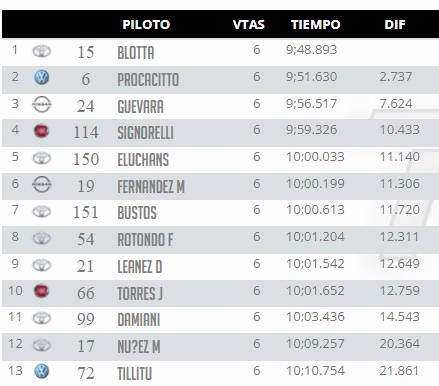Open driver name BLOTTA
The width and height of the screenshot is (439, 386).
[x=136, y=53]
